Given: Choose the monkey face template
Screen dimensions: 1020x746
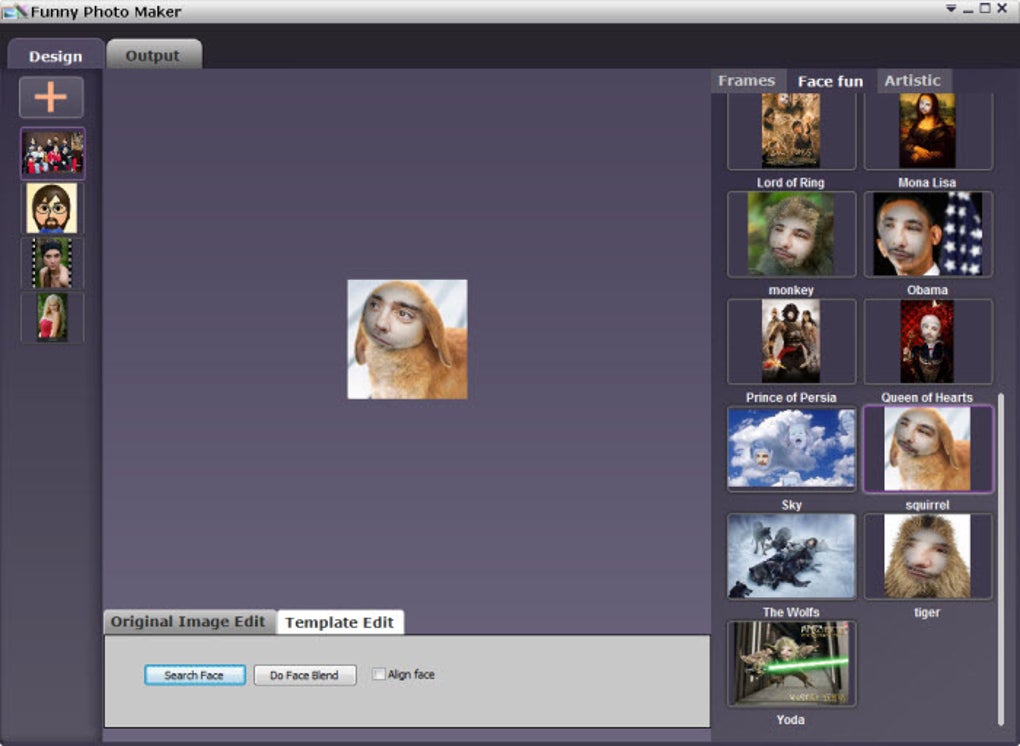Looking at the screenshot, I should [x=791, y=234].
